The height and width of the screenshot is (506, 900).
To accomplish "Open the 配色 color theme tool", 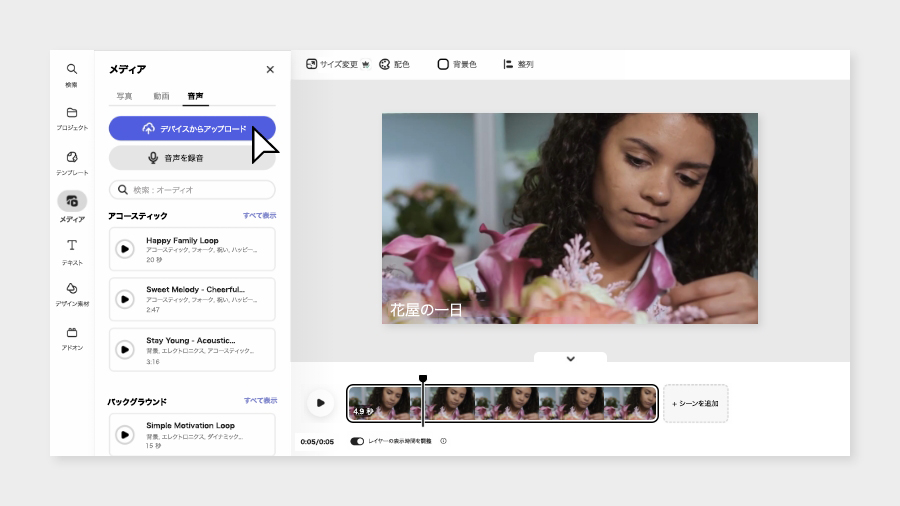I will pos(394,64).
